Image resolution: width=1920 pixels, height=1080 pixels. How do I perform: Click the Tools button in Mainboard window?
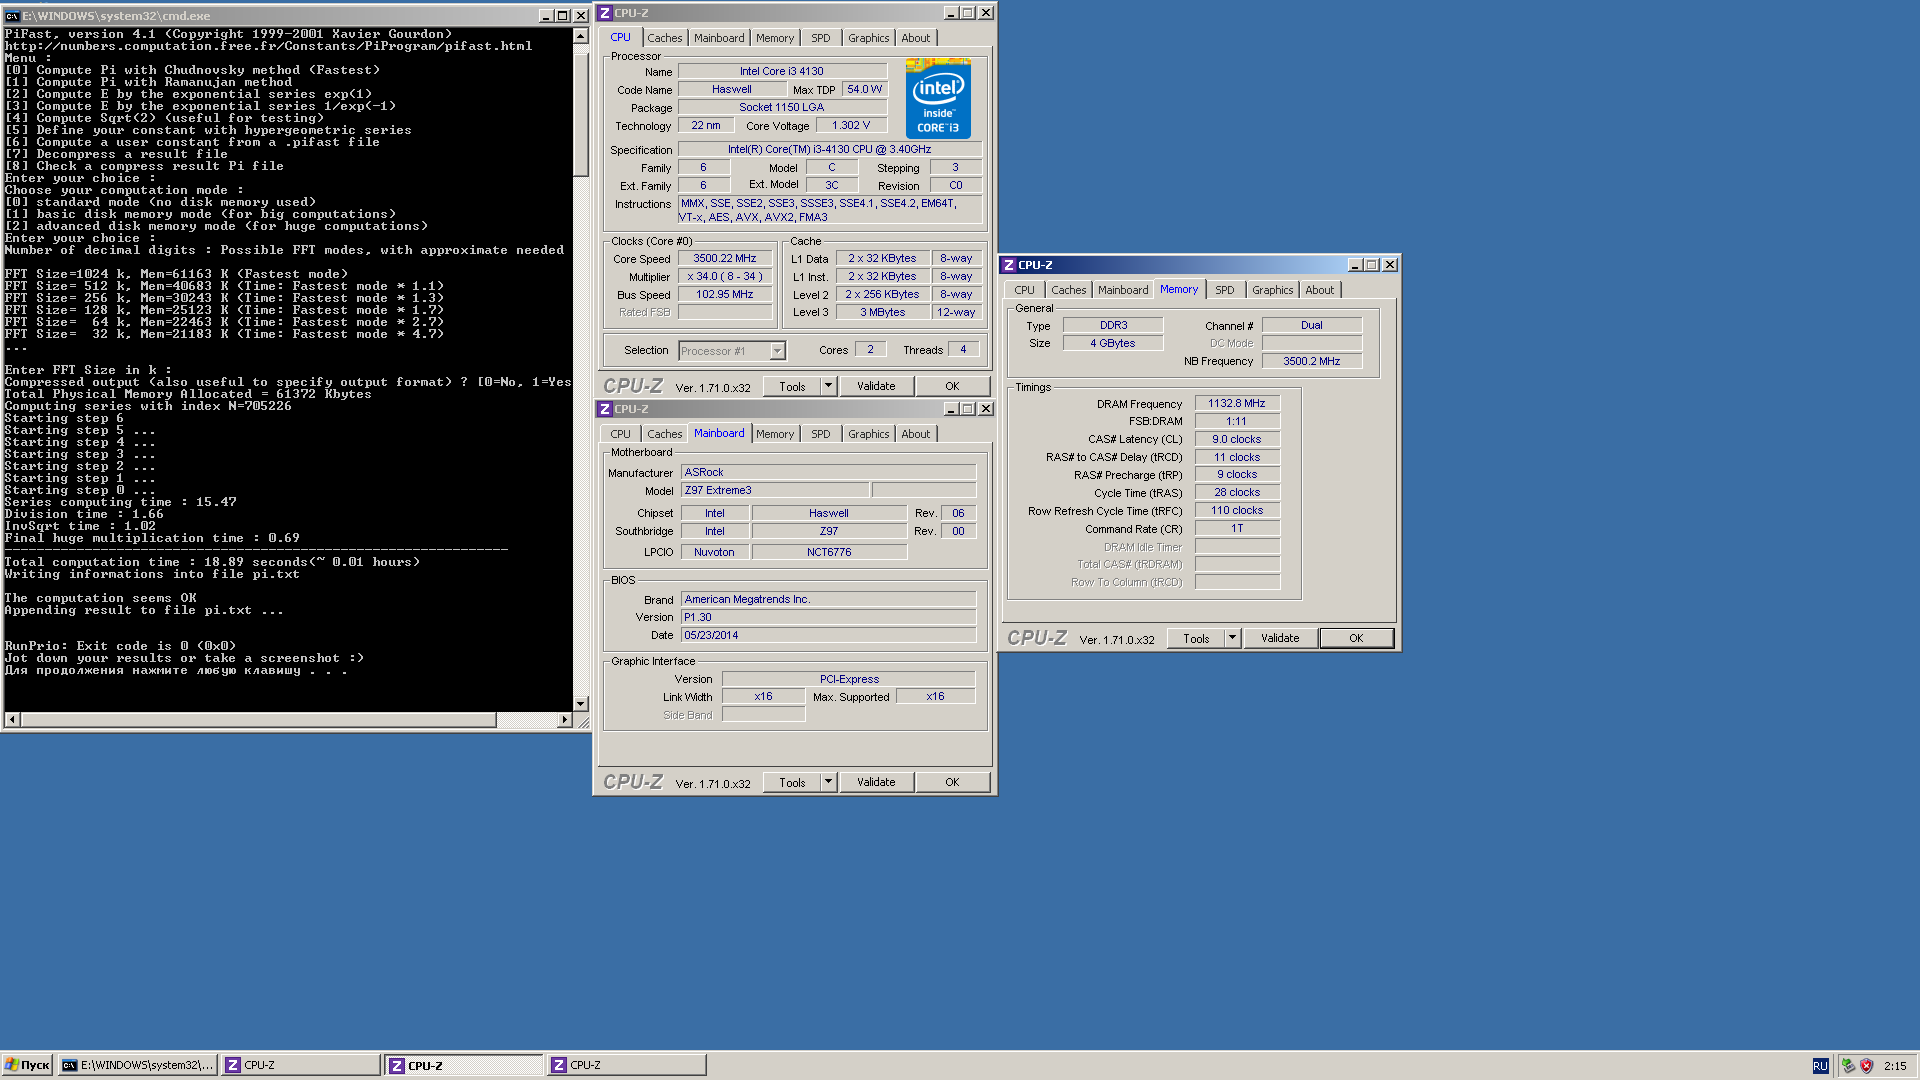(x=792, y=782)
